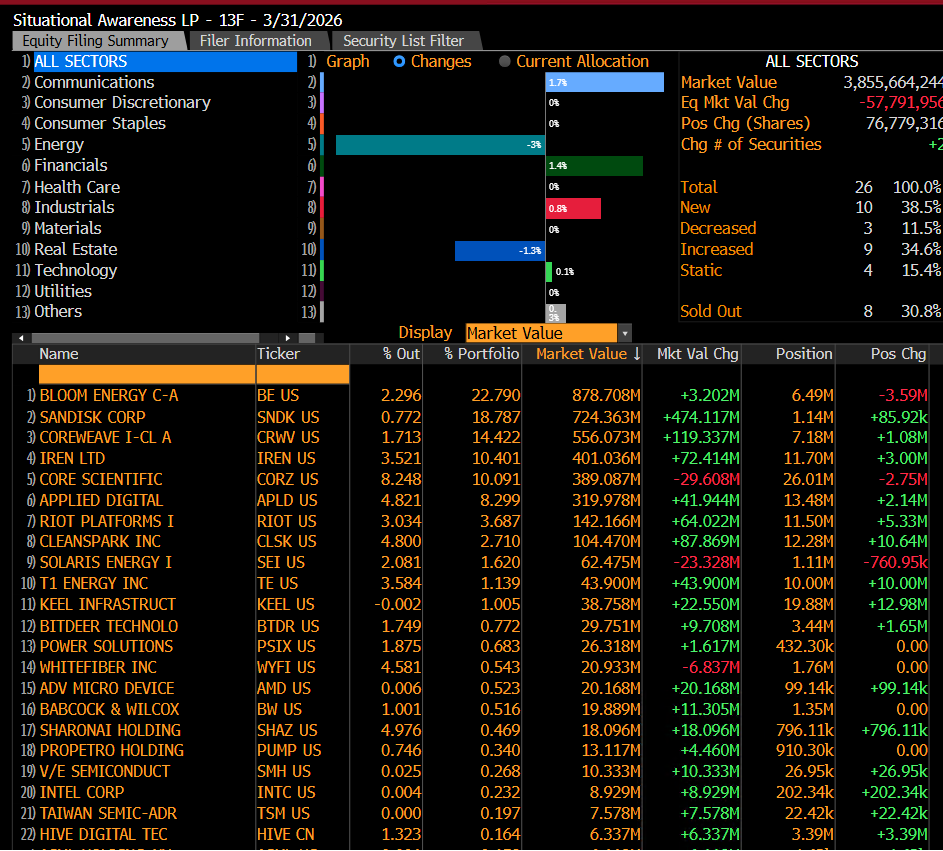The width and height of the screenshot is (943, 851).
Task: Click the sector list left scroll arrow
Action: tap(21, 338)
